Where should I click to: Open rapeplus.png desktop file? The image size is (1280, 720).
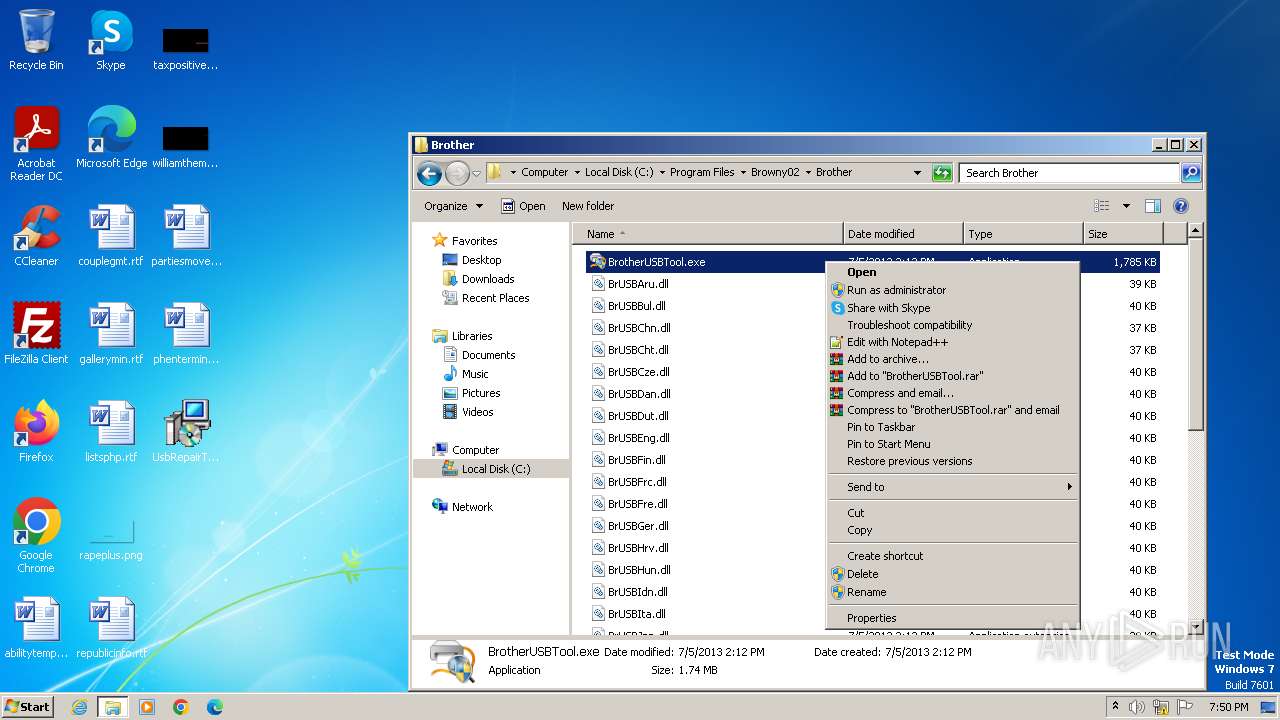[x=111, y=536]
